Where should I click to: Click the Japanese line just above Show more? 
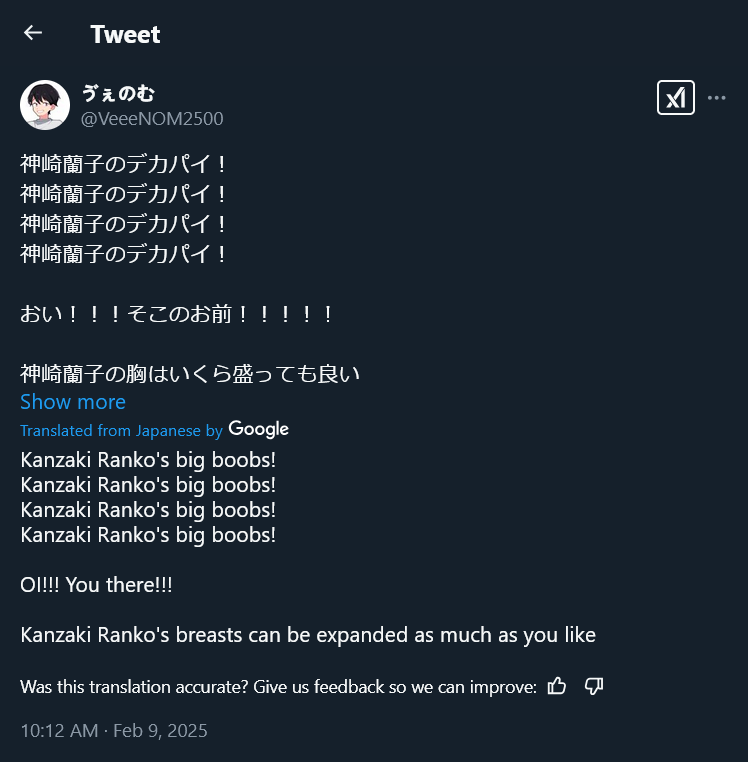tap(190, 374)
